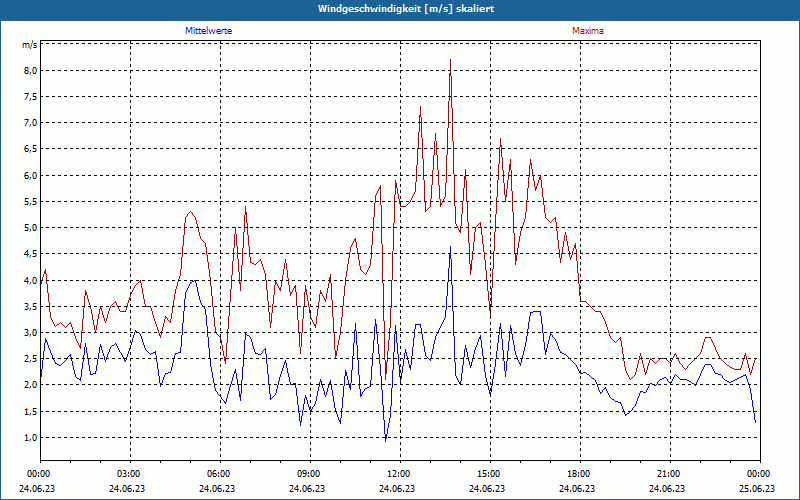Click the 2,5 y-axis value

[x=32, y=359]
